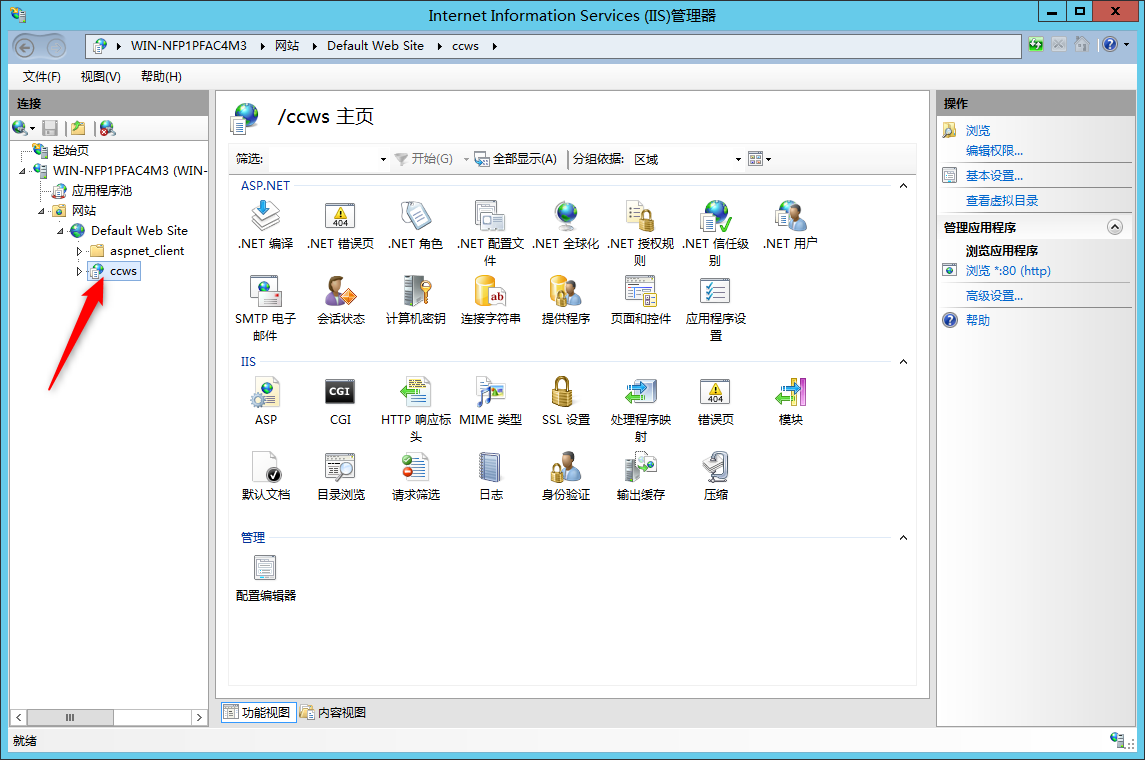The width and height of the screenshot is (1145, 760).
Task: Open the 会话状态 feature
Action: coord(340,301)
